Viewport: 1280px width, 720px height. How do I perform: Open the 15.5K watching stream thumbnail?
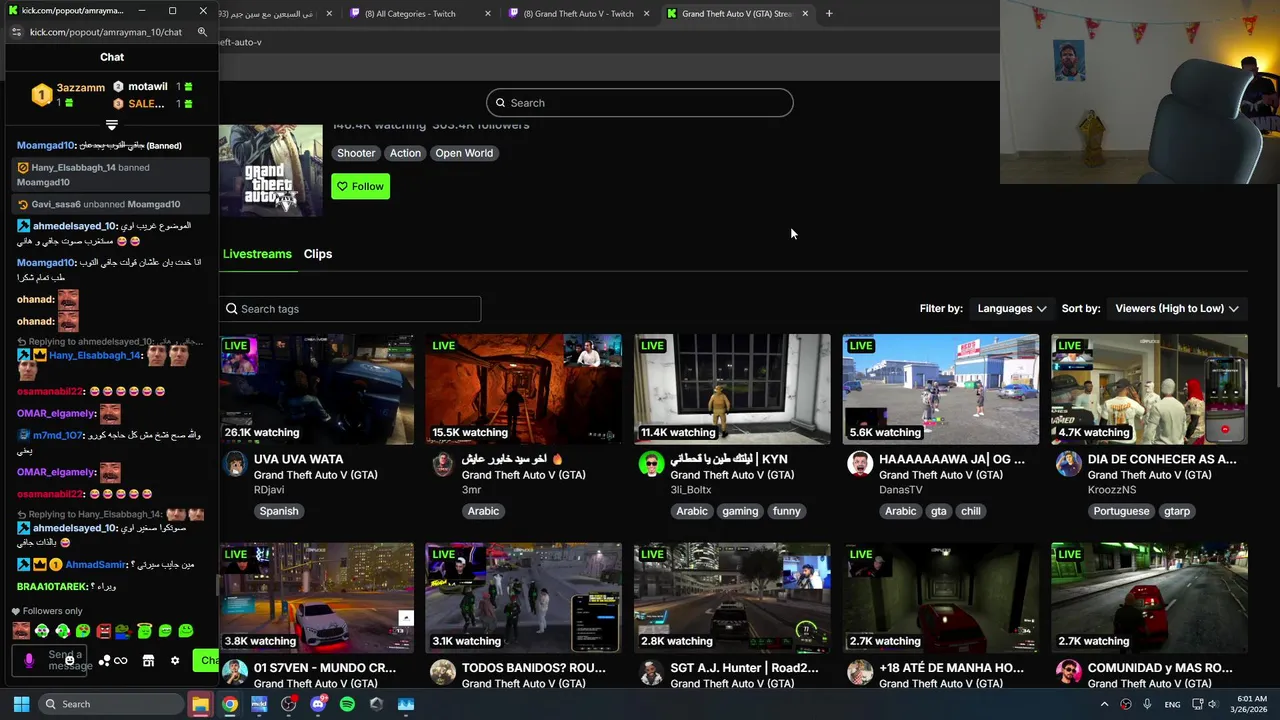523,389
